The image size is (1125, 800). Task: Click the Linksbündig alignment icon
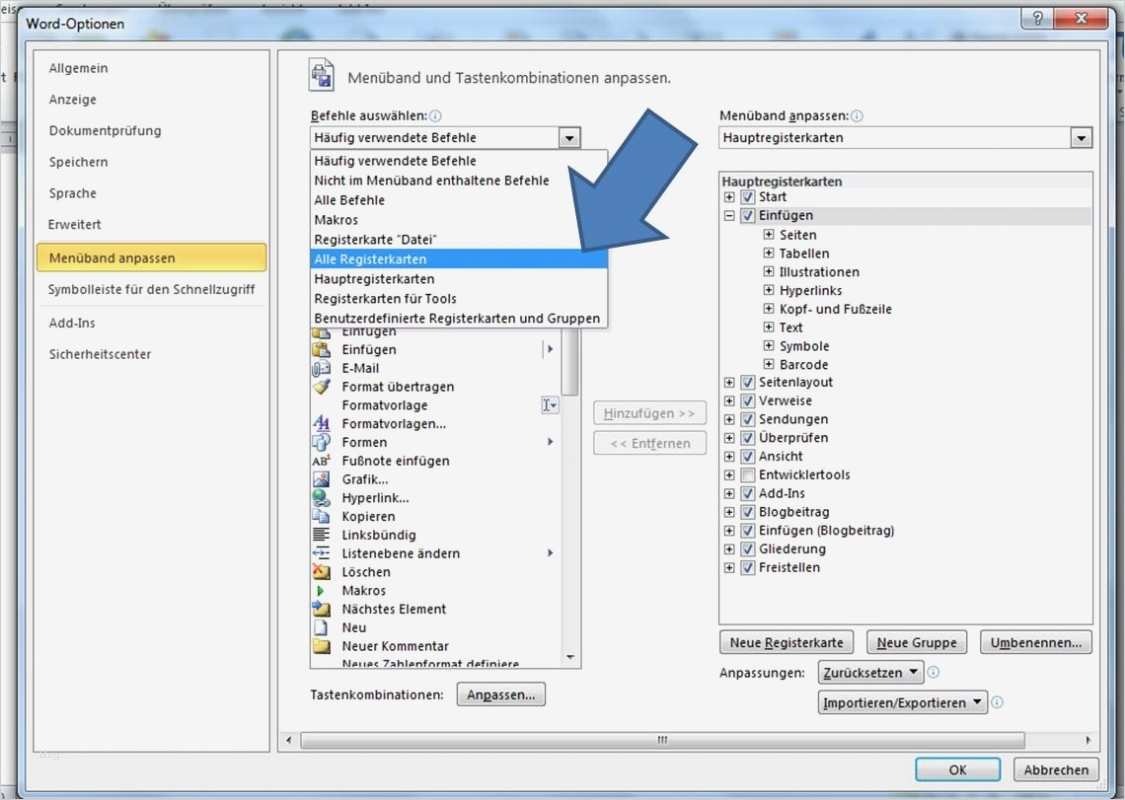point(321,535)
